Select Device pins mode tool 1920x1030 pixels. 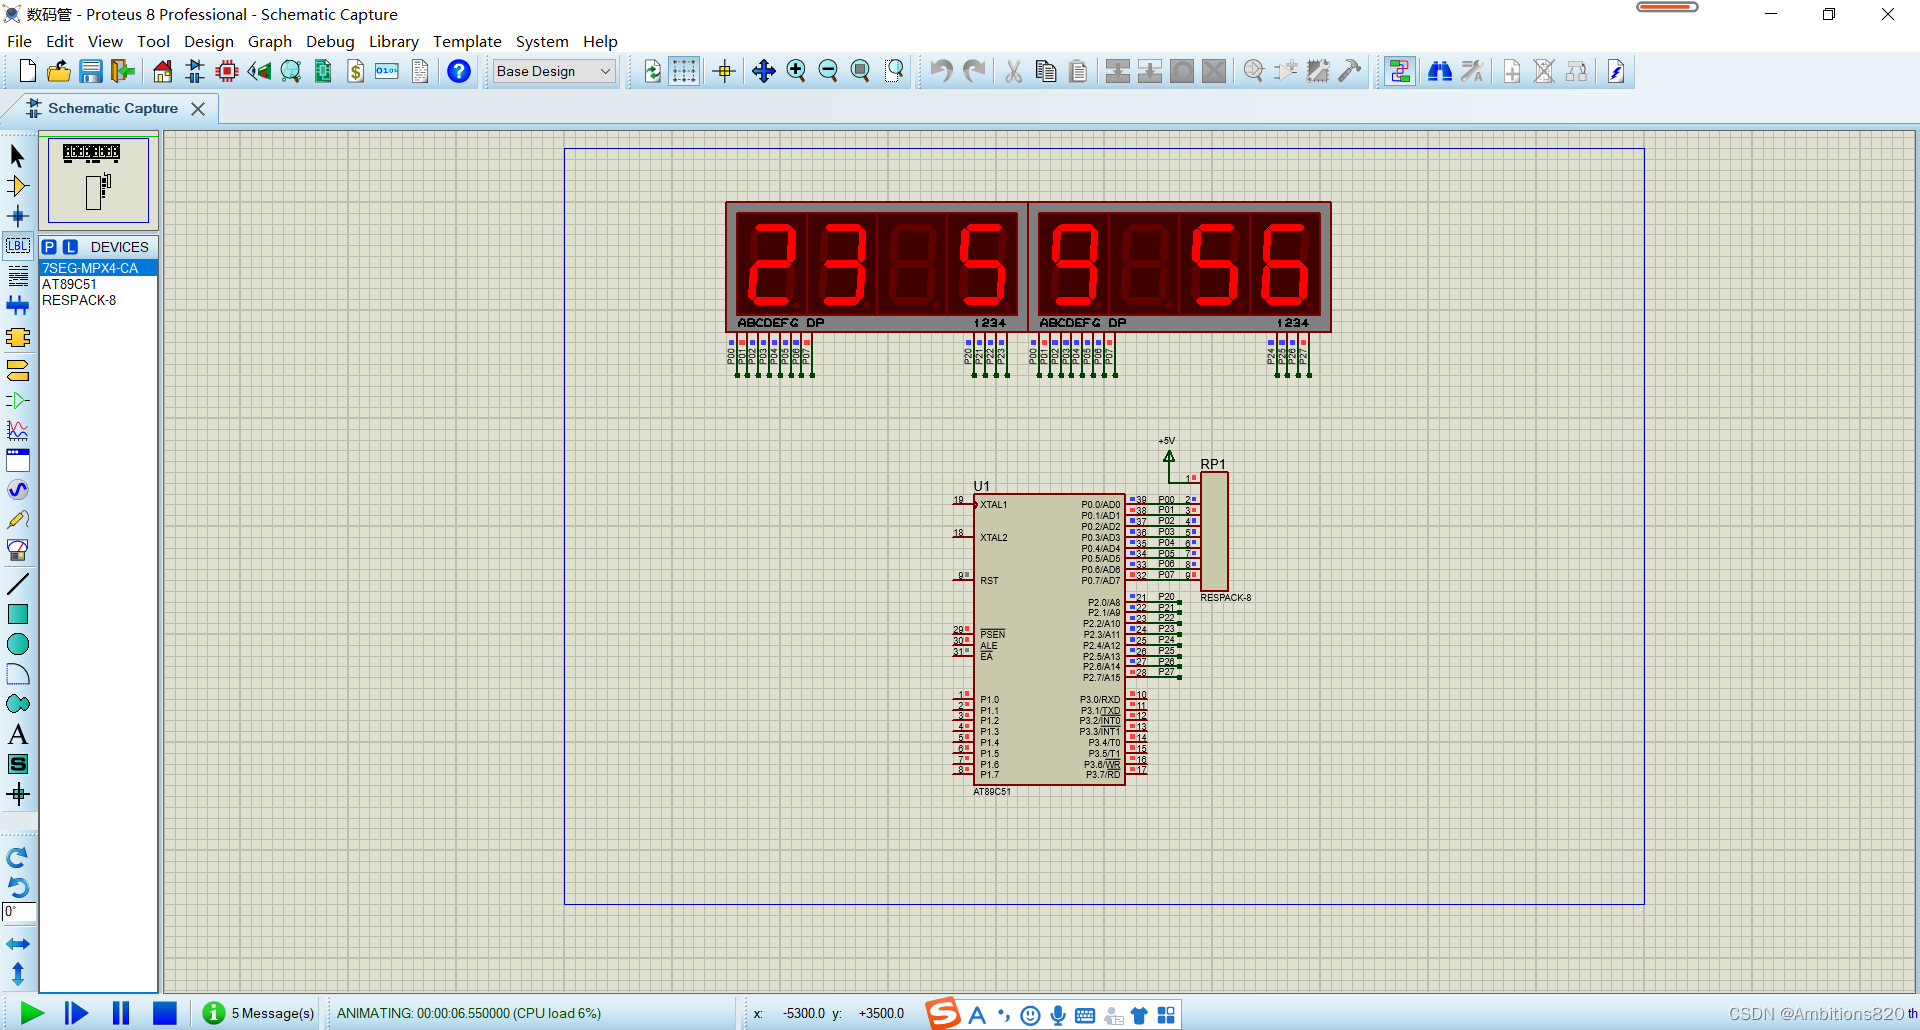pos(18,401)
